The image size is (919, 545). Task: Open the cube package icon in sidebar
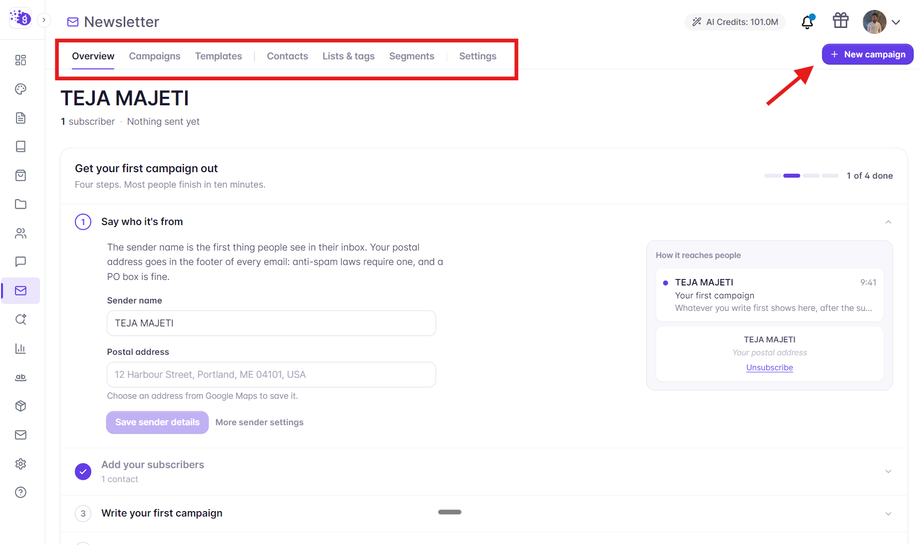pos(21,406)
